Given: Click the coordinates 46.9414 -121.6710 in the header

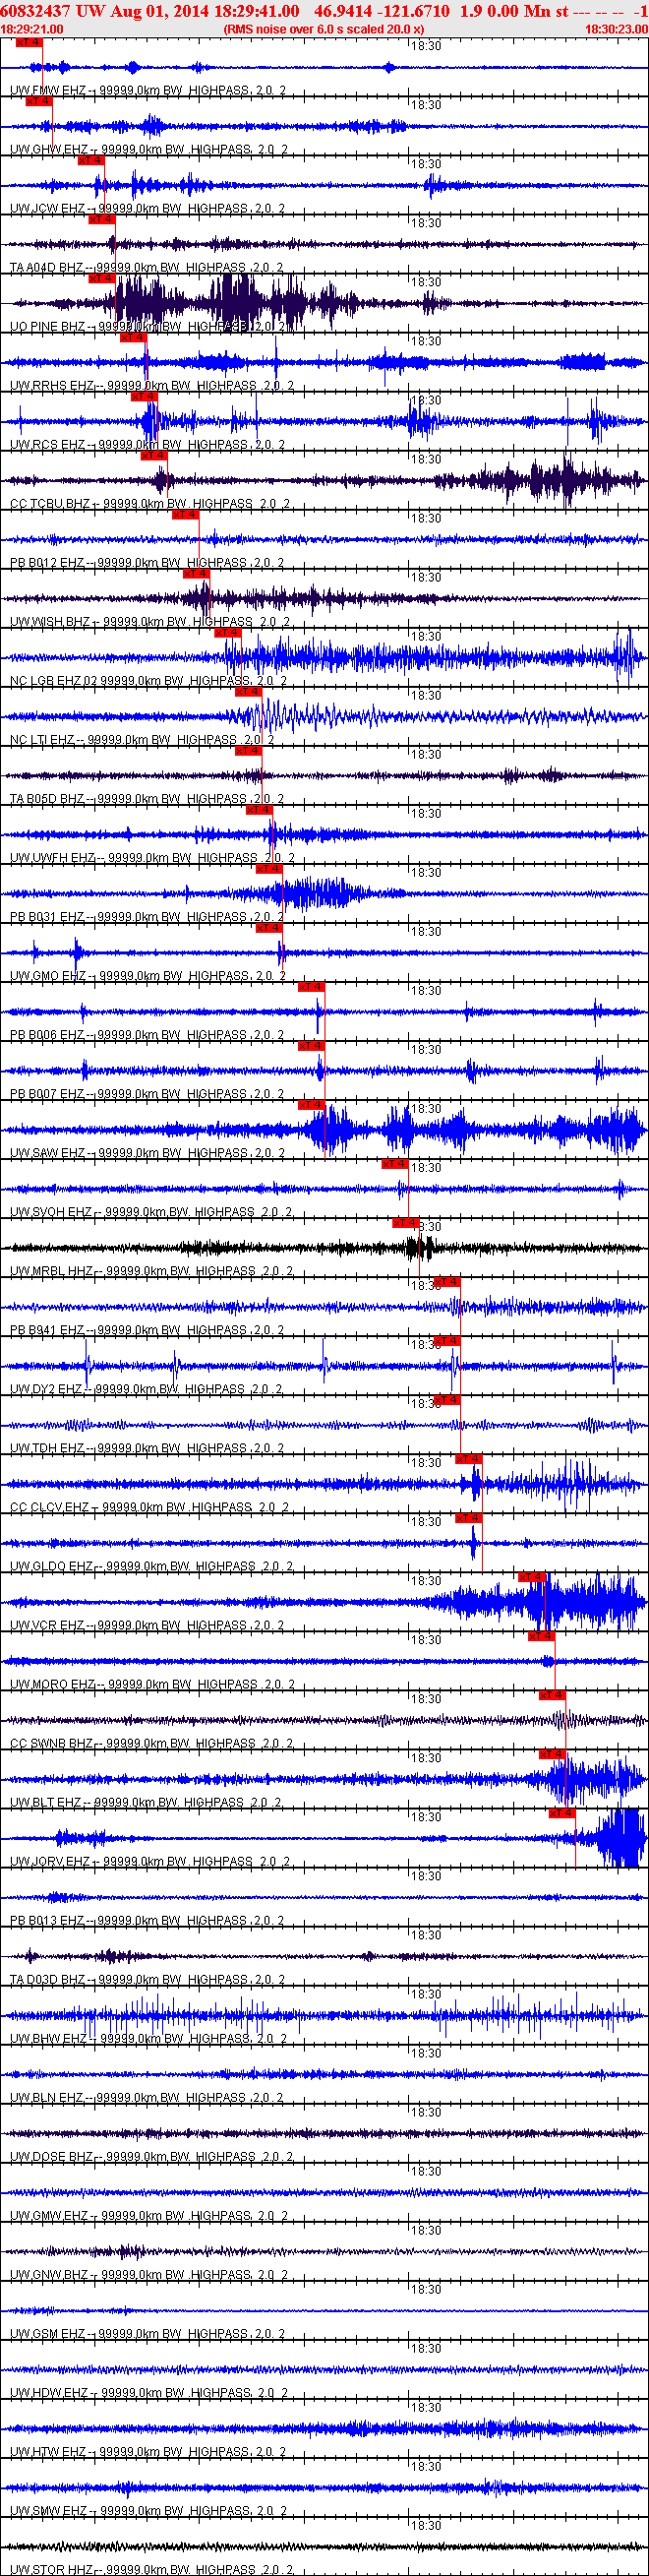Looking at the screenshot, I should pyautogui.click(x=382, y=10).
